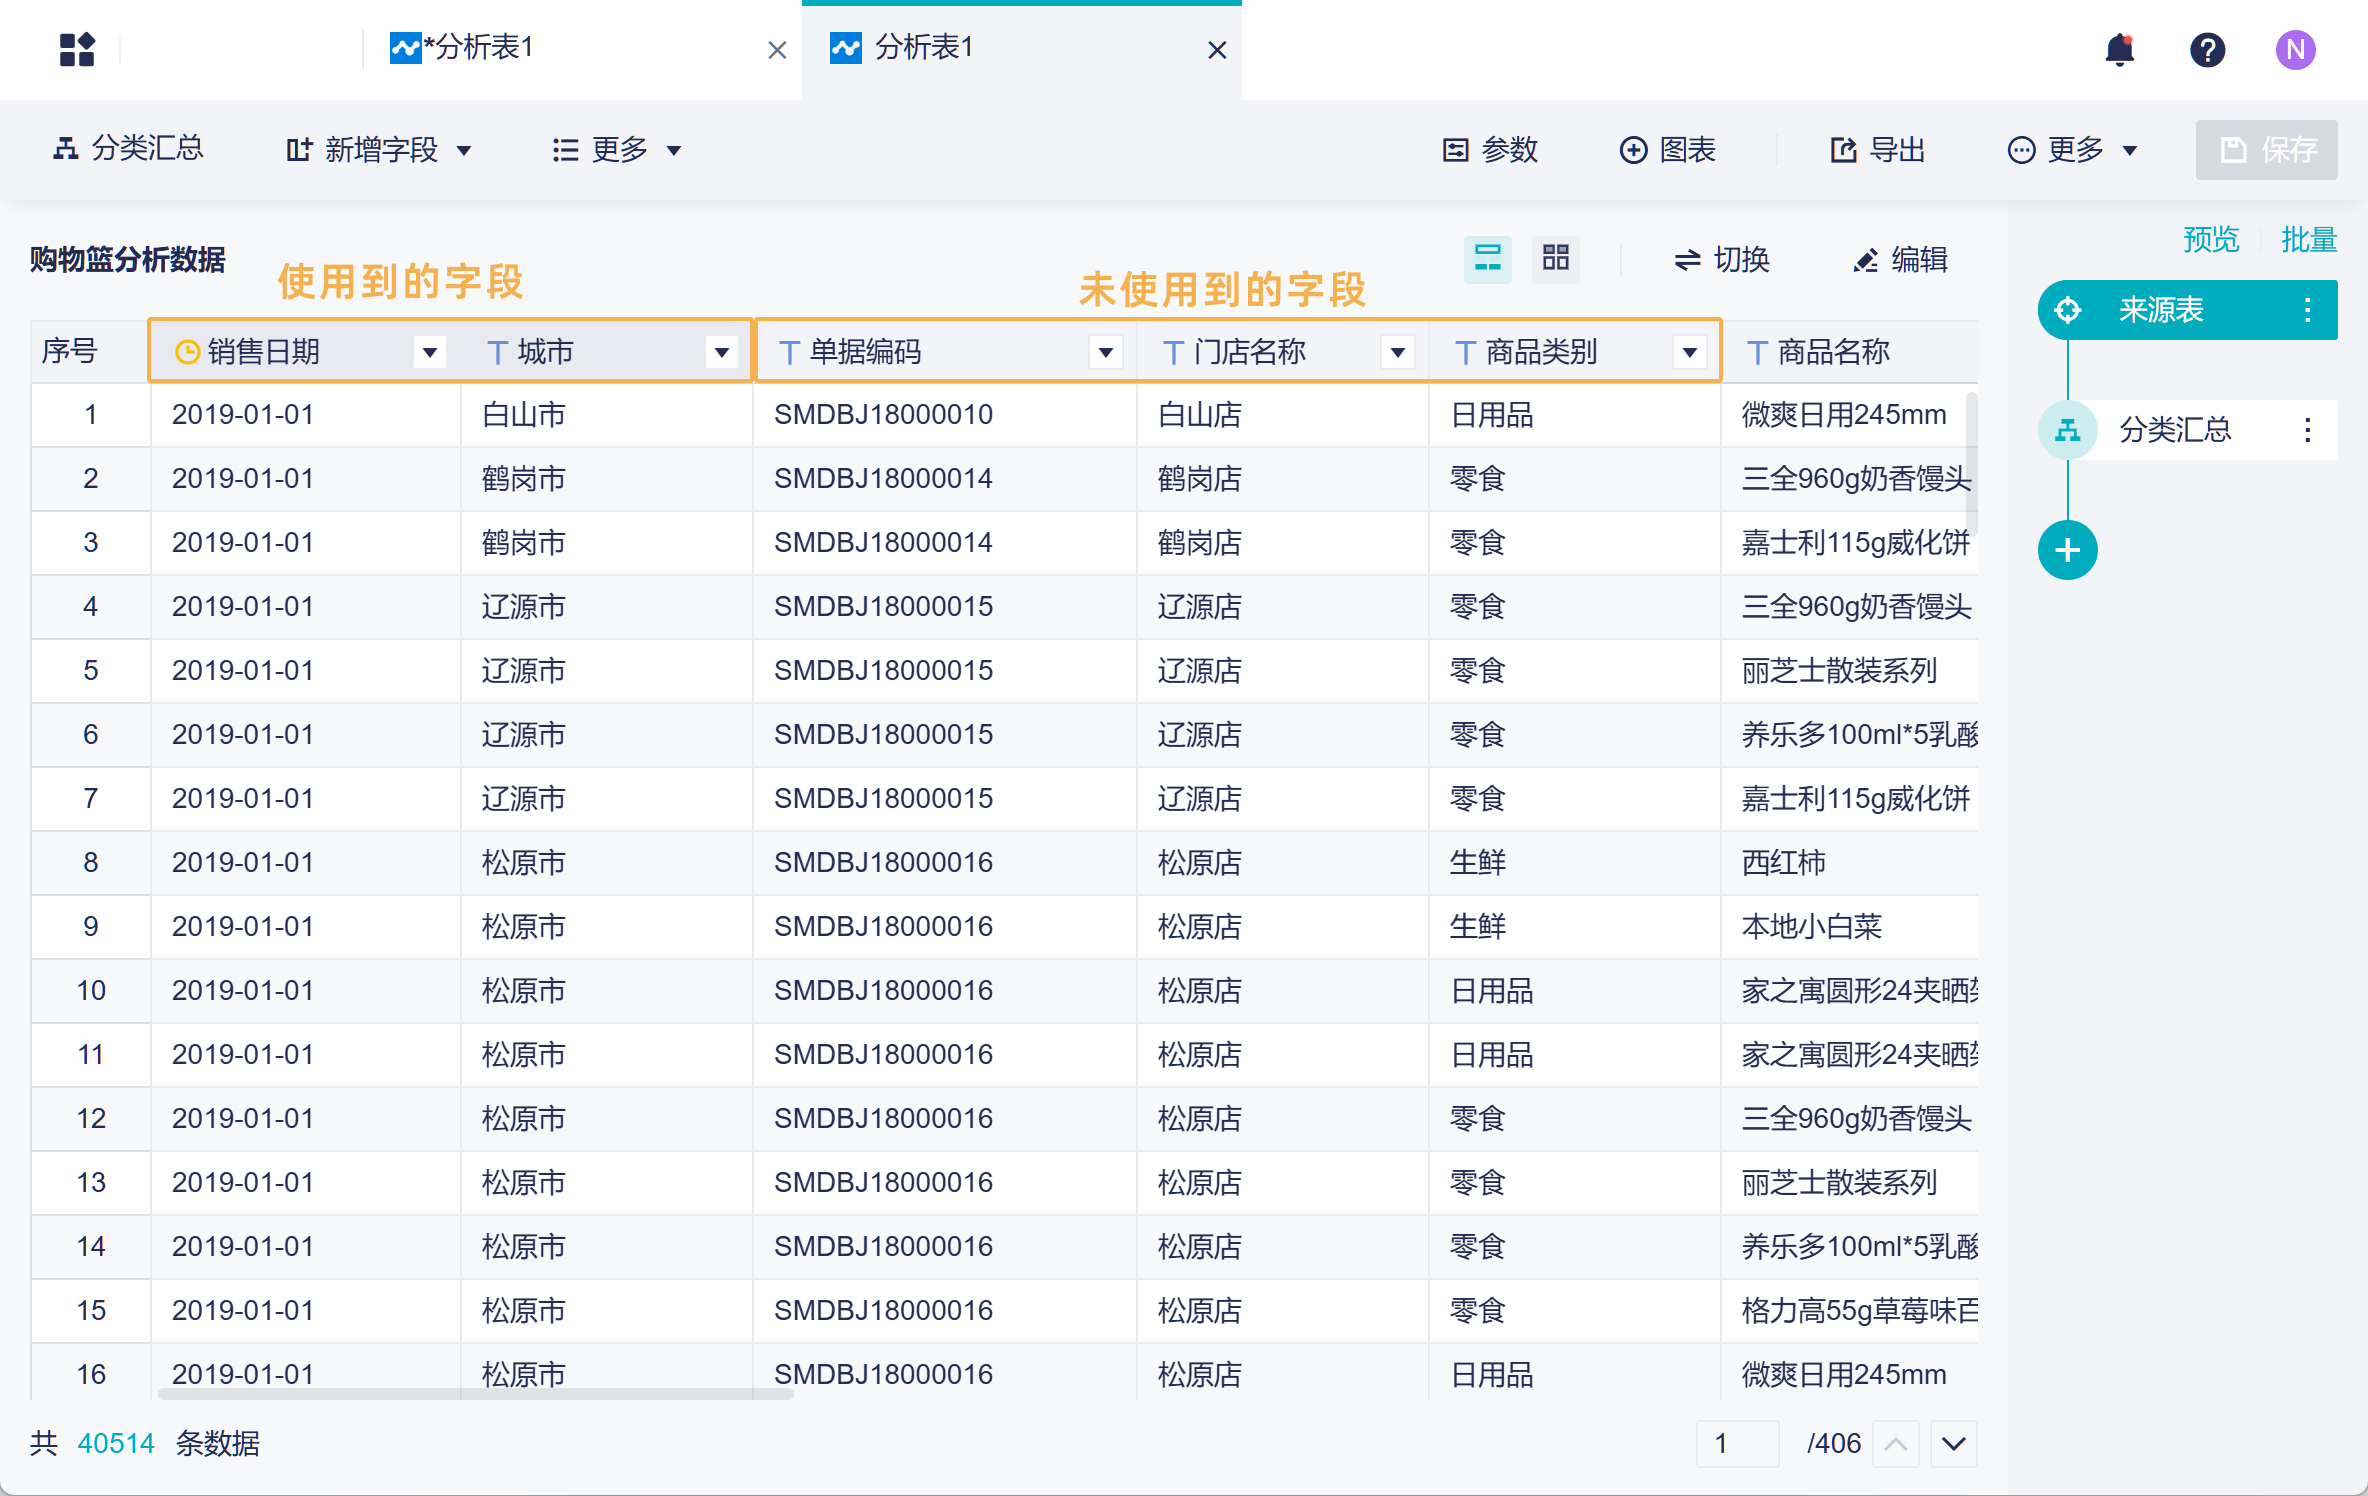Screen dimensions: 2368x1496
Task: Open 分类汇总 step three-dot menu
Action: (2307, 430)
